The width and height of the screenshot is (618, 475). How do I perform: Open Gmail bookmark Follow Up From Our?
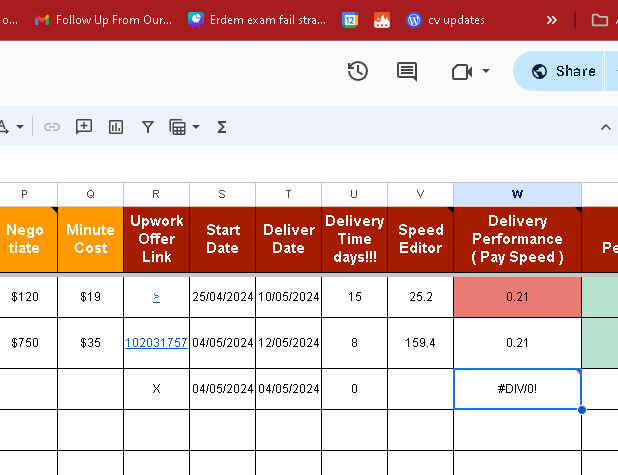pyautogui.click(x=103, y=20)
